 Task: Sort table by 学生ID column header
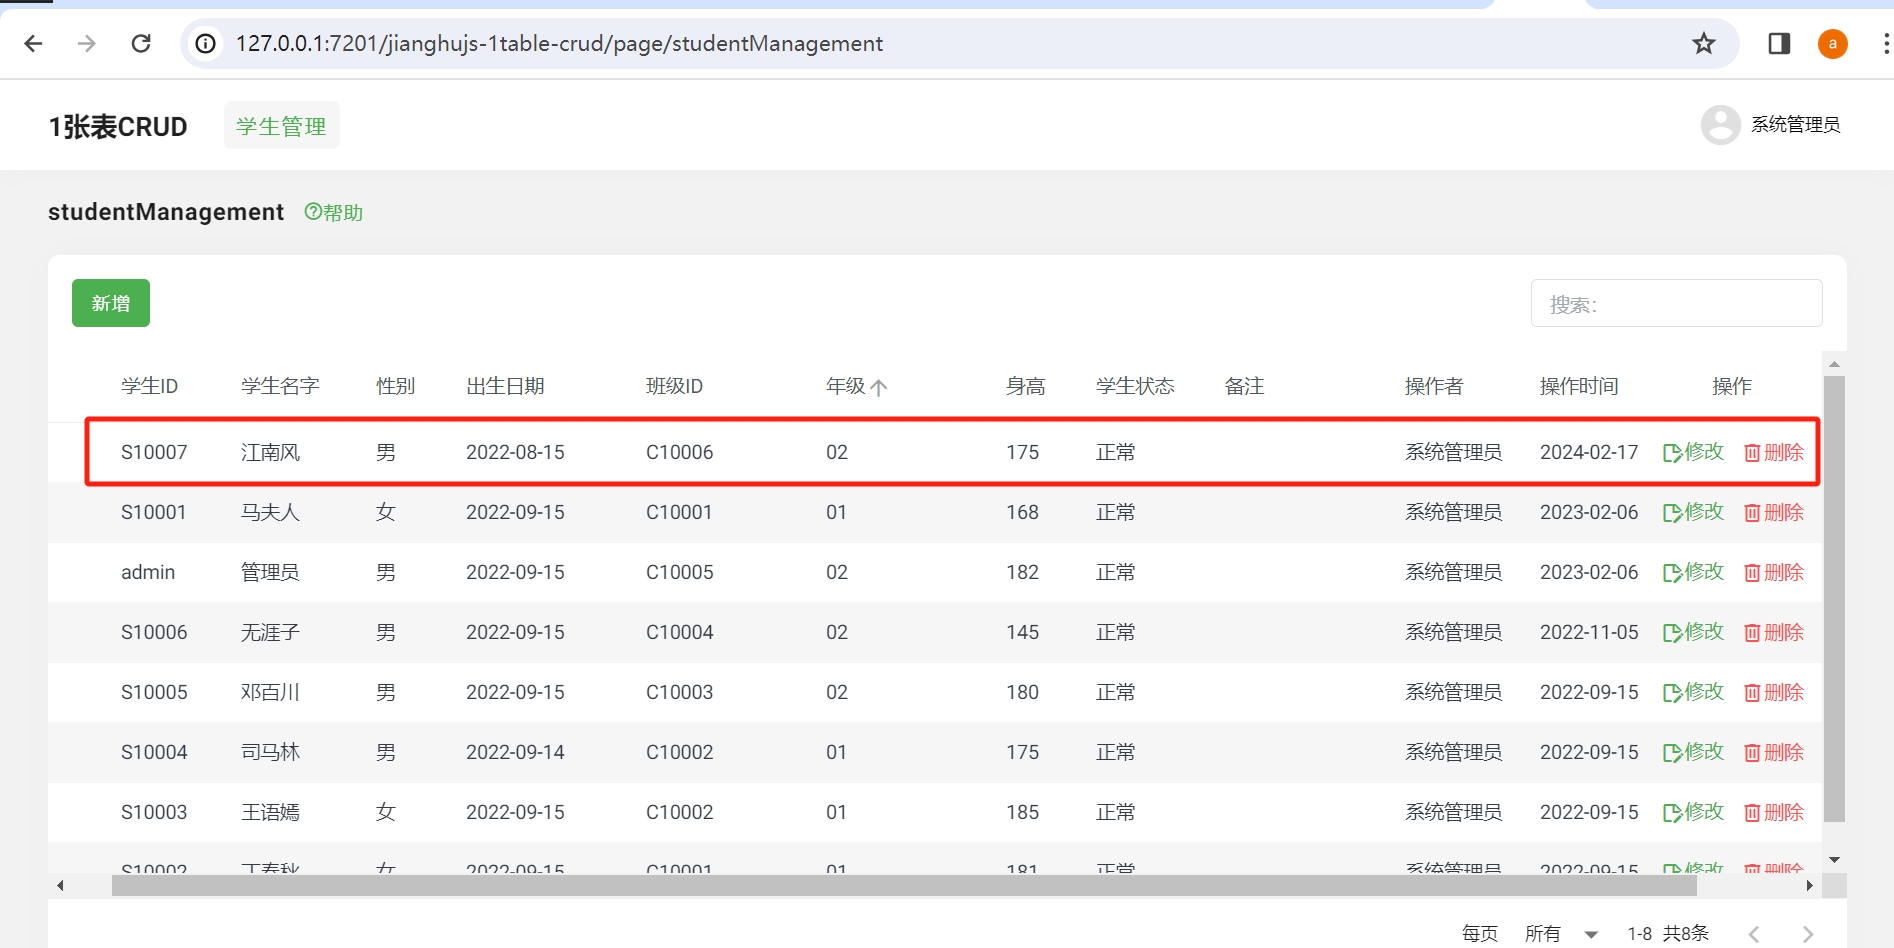(149, 386)
